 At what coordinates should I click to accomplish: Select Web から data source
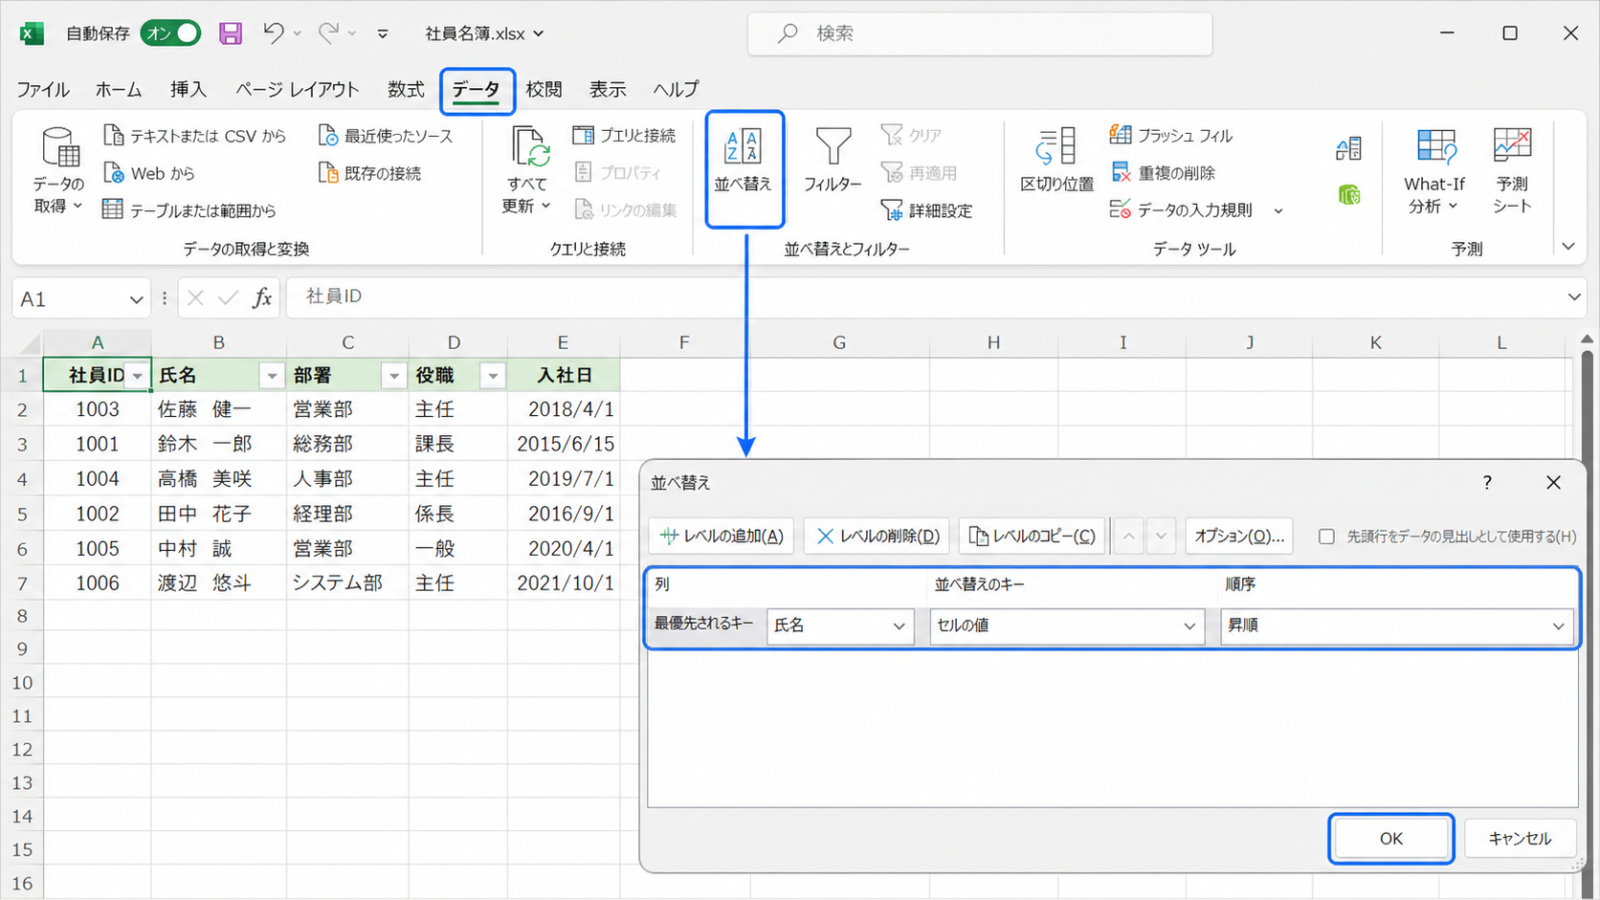pos(150,173)
